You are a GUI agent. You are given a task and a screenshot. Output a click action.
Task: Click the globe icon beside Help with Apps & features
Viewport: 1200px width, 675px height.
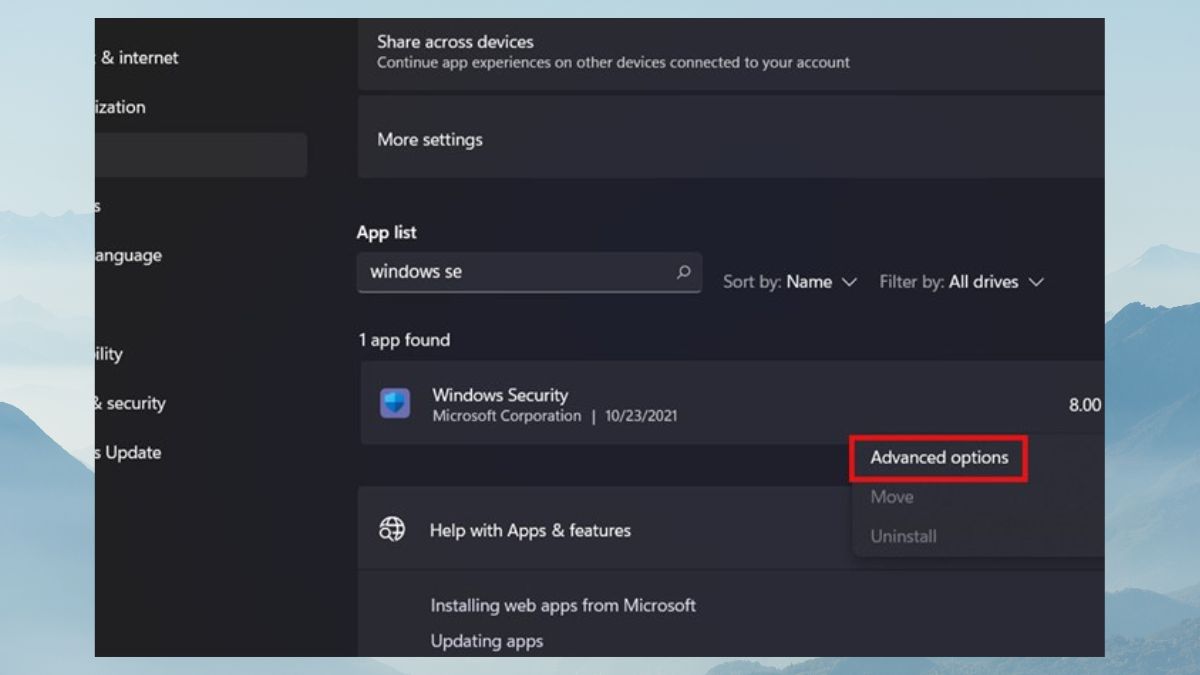tap(392, 529)
